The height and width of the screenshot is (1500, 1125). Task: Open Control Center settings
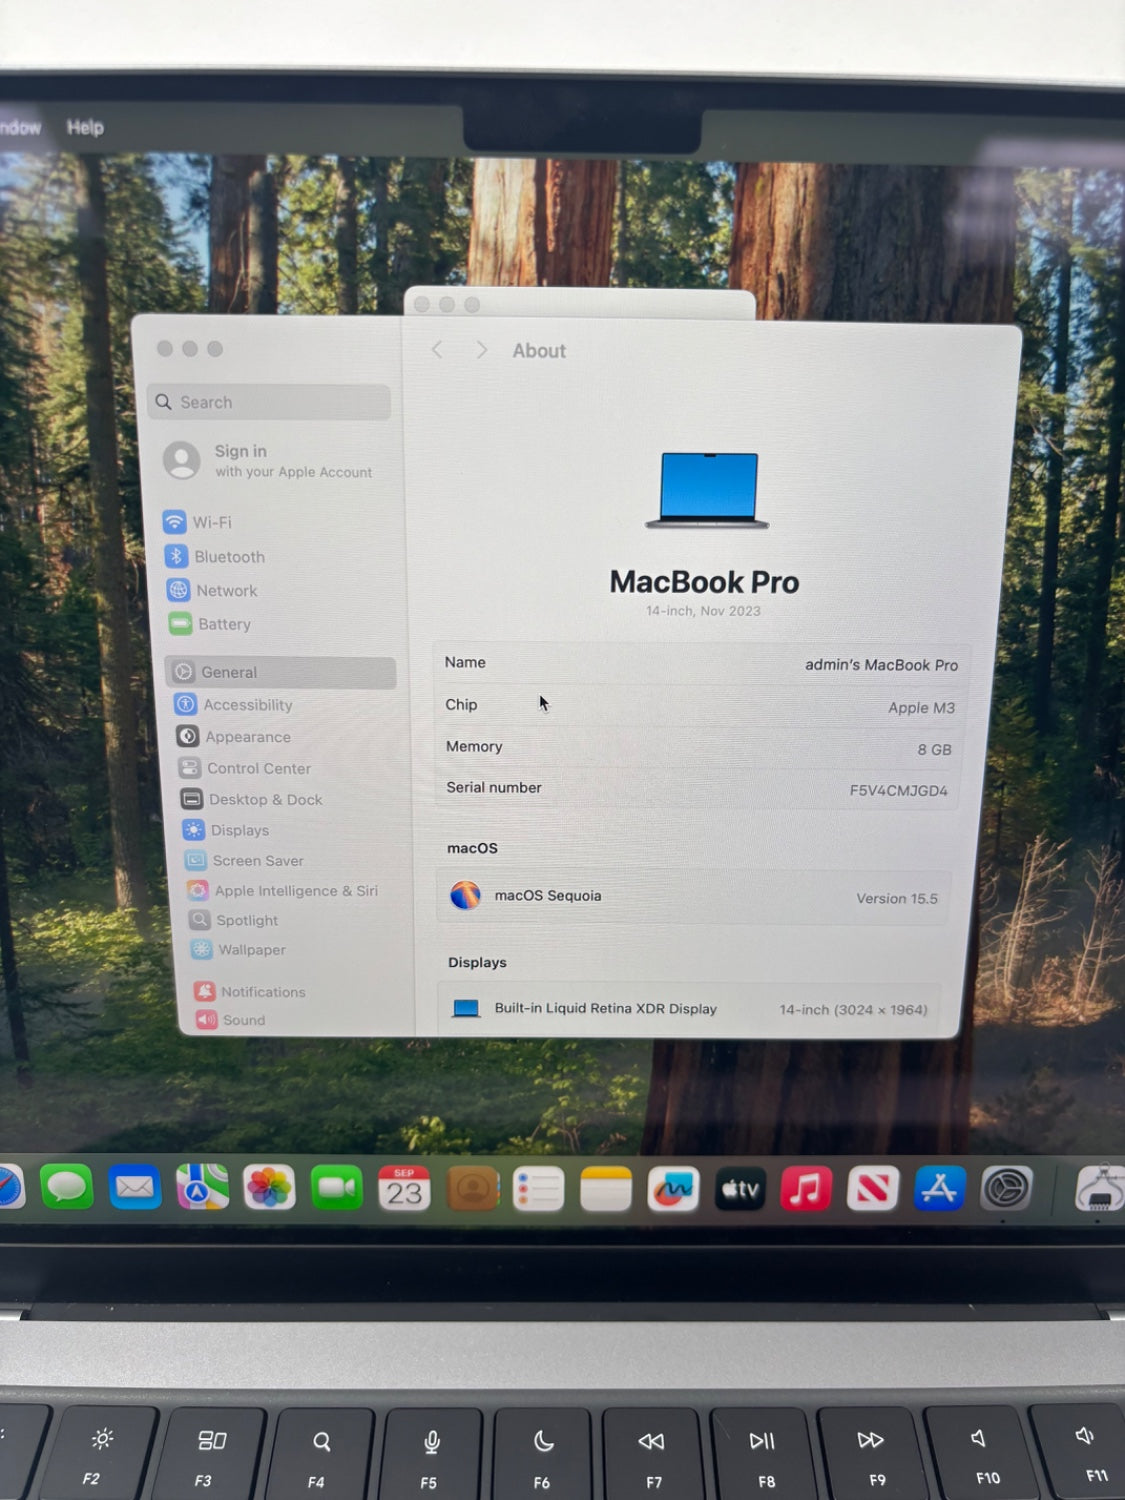click(x=258, y=768)
